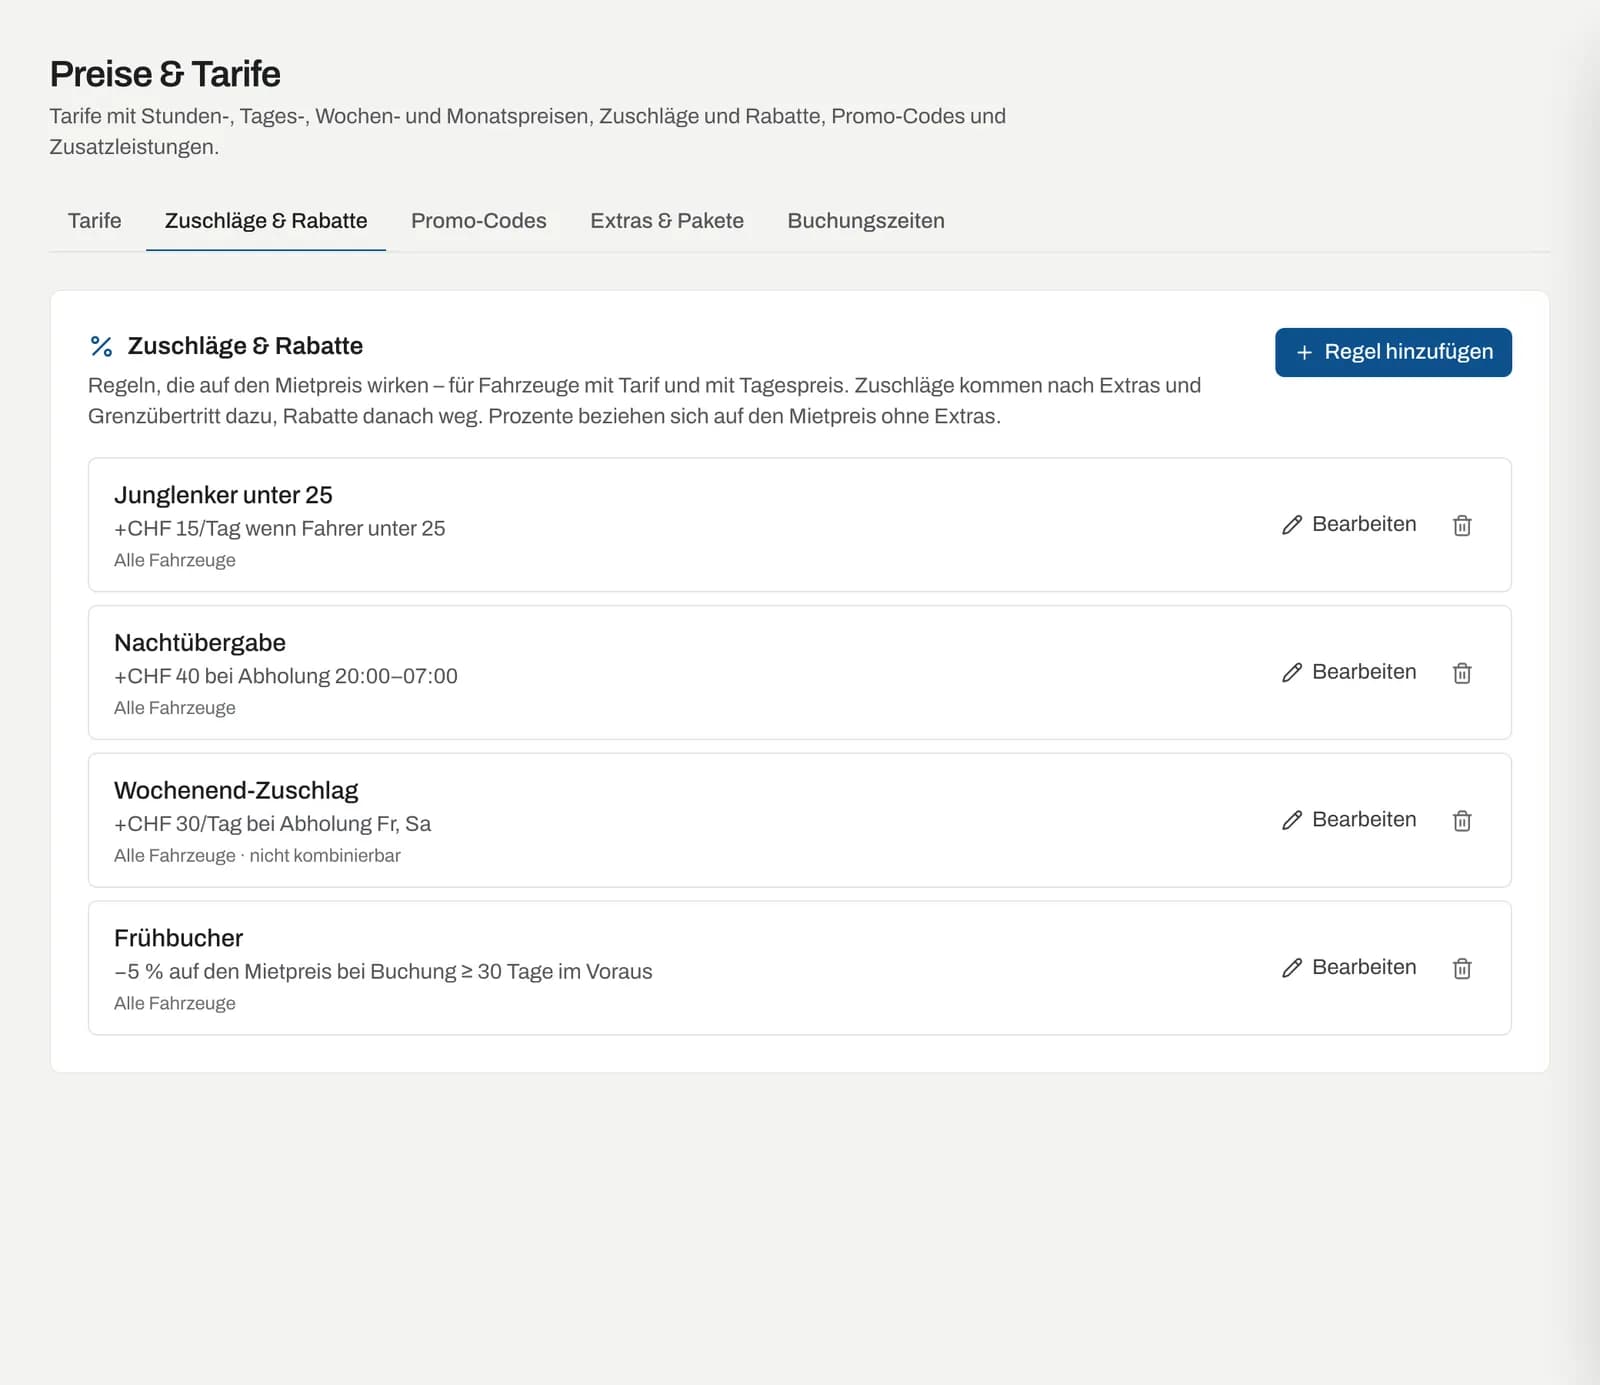Click the percent icon beside Zuschläge & Rabatte heading
Screen dimensions: 1600x1385
tap(101, 346)
